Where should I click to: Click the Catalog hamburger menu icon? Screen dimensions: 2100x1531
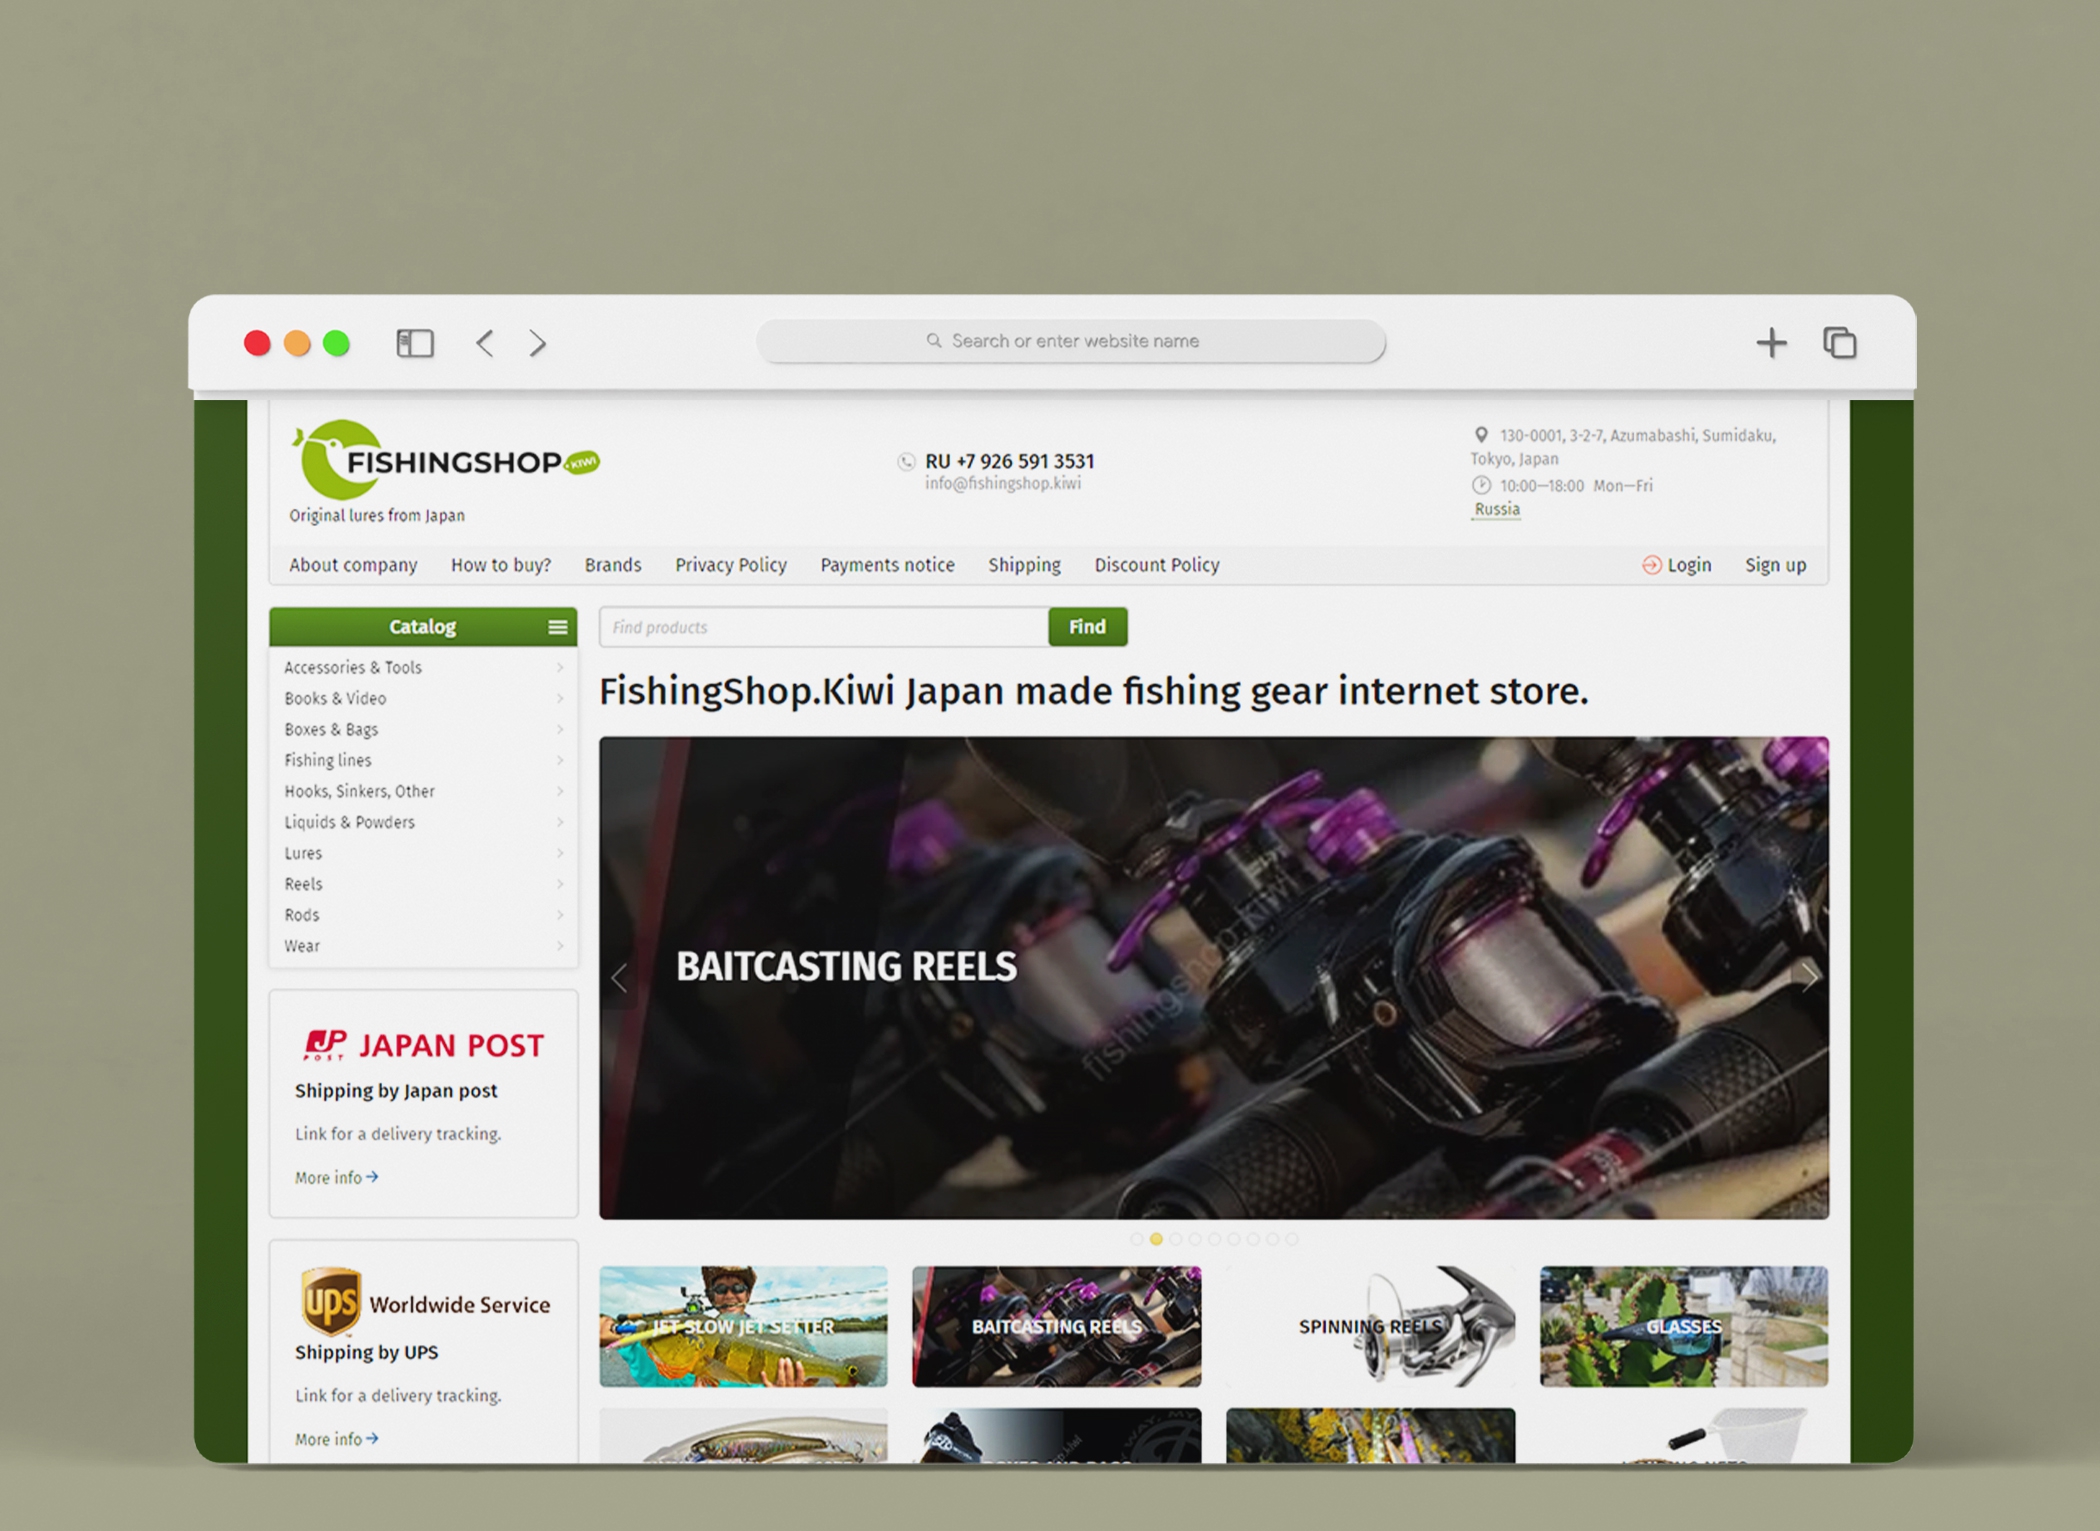pos(558,627)
